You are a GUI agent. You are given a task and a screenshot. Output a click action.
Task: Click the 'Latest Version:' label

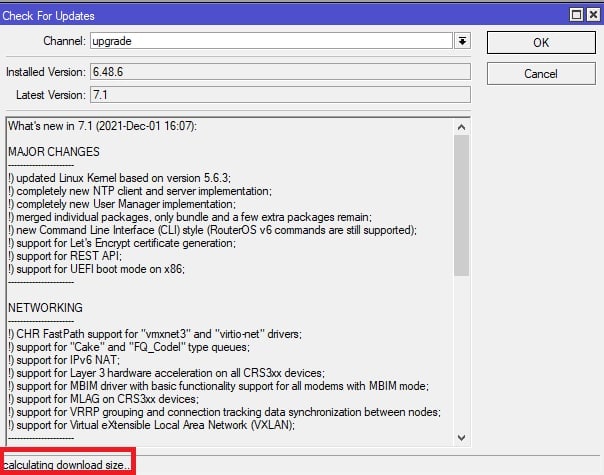51,95
